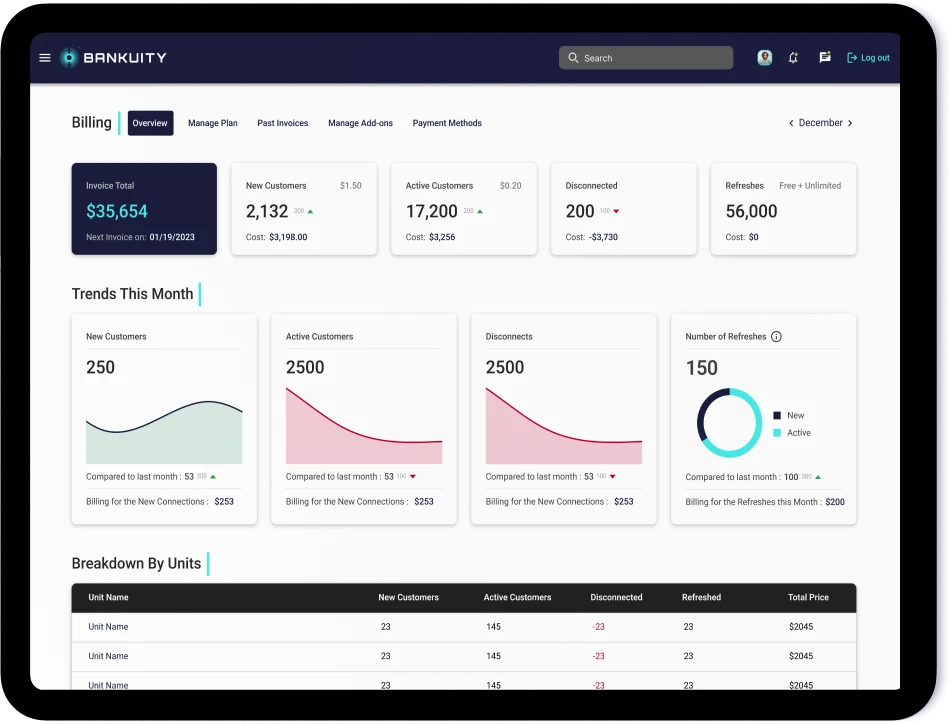Click the search magnifier icon

pos(572,57)
